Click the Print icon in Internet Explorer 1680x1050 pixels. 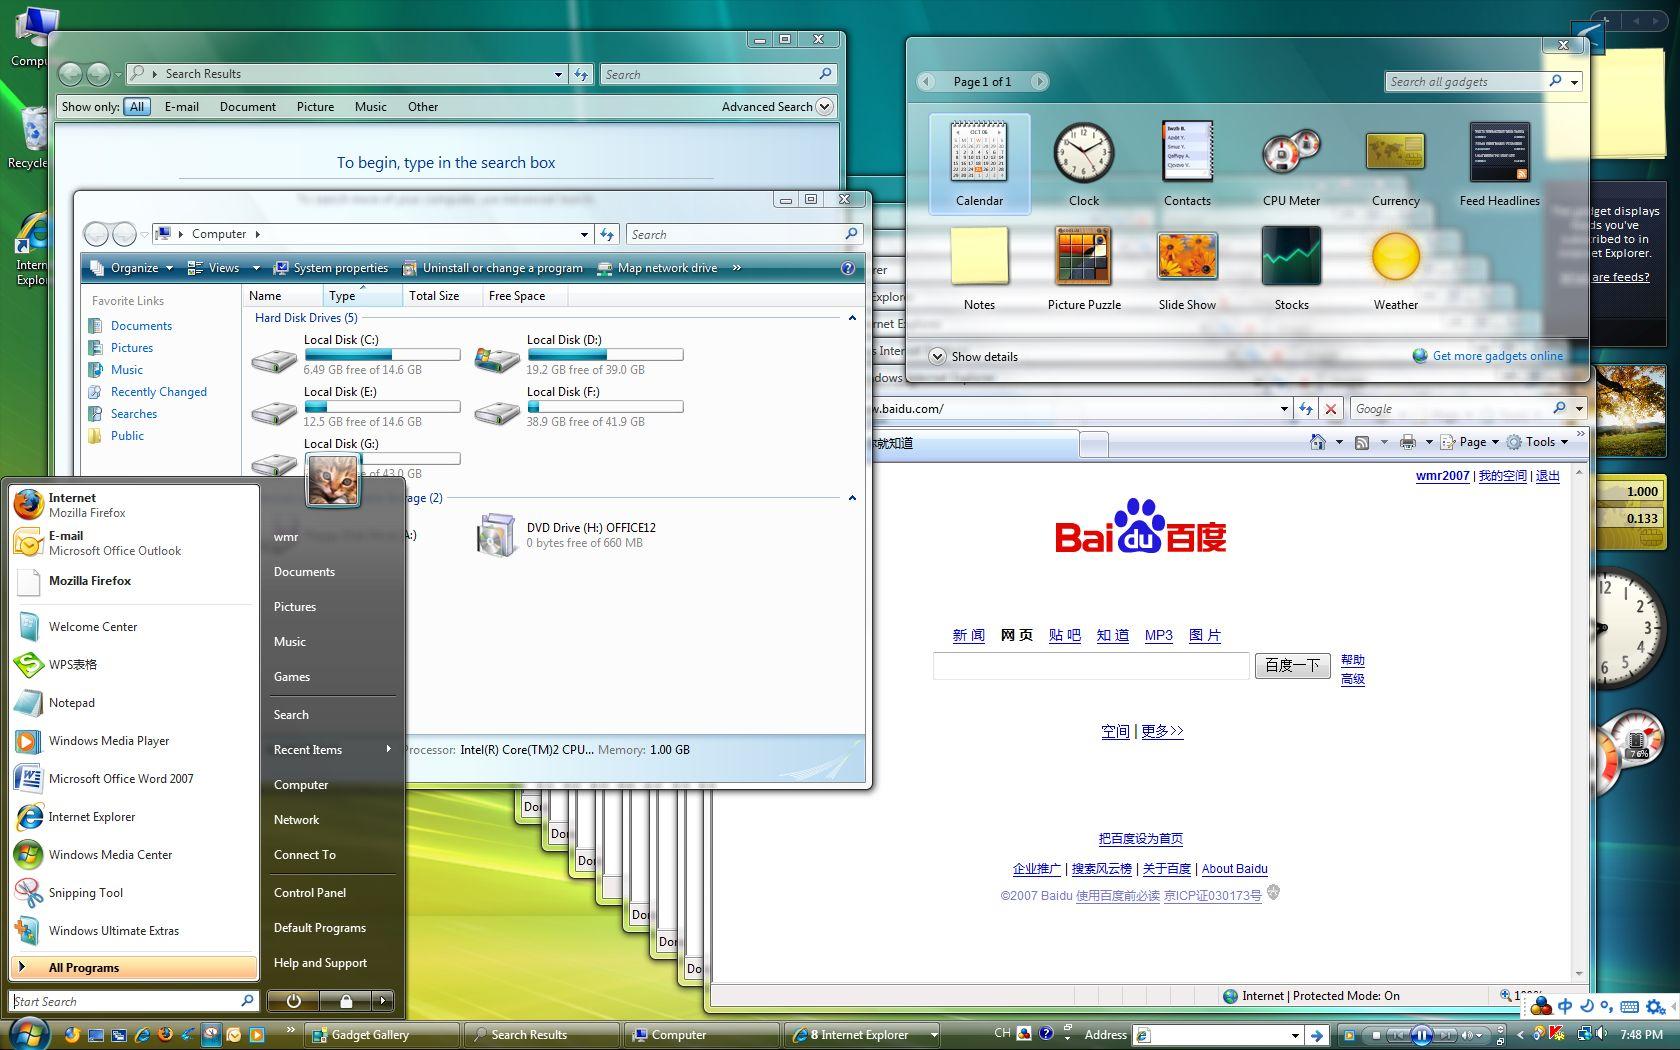tap(1408, 442)
